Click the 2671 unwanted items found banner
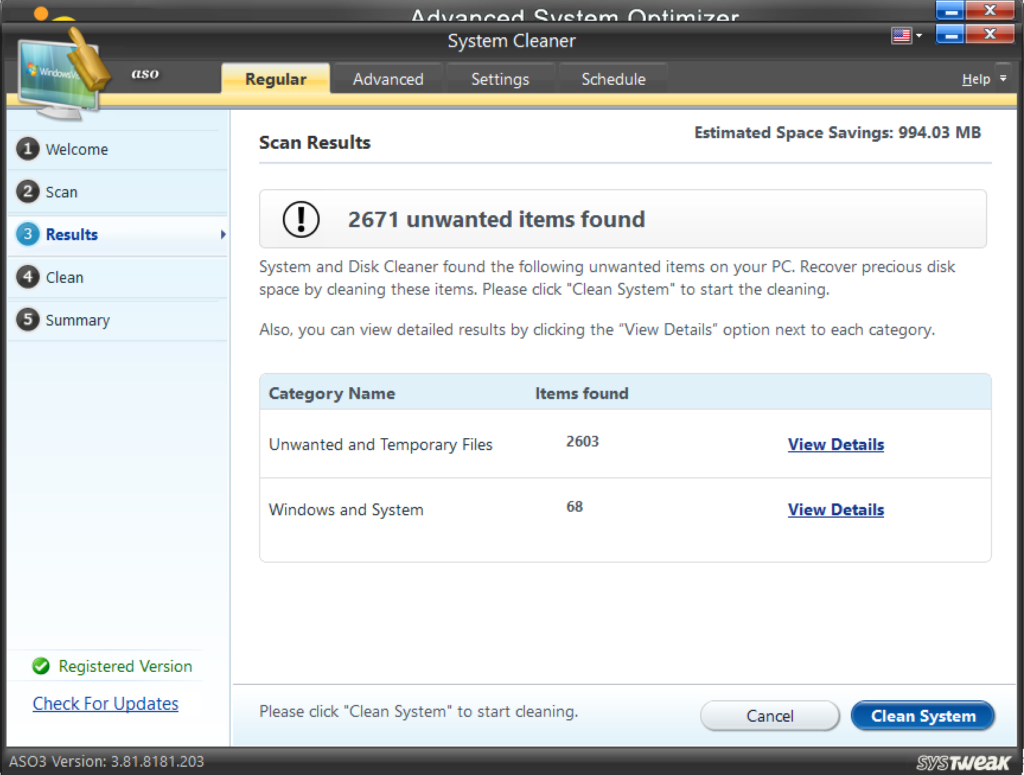 point(622,219)
